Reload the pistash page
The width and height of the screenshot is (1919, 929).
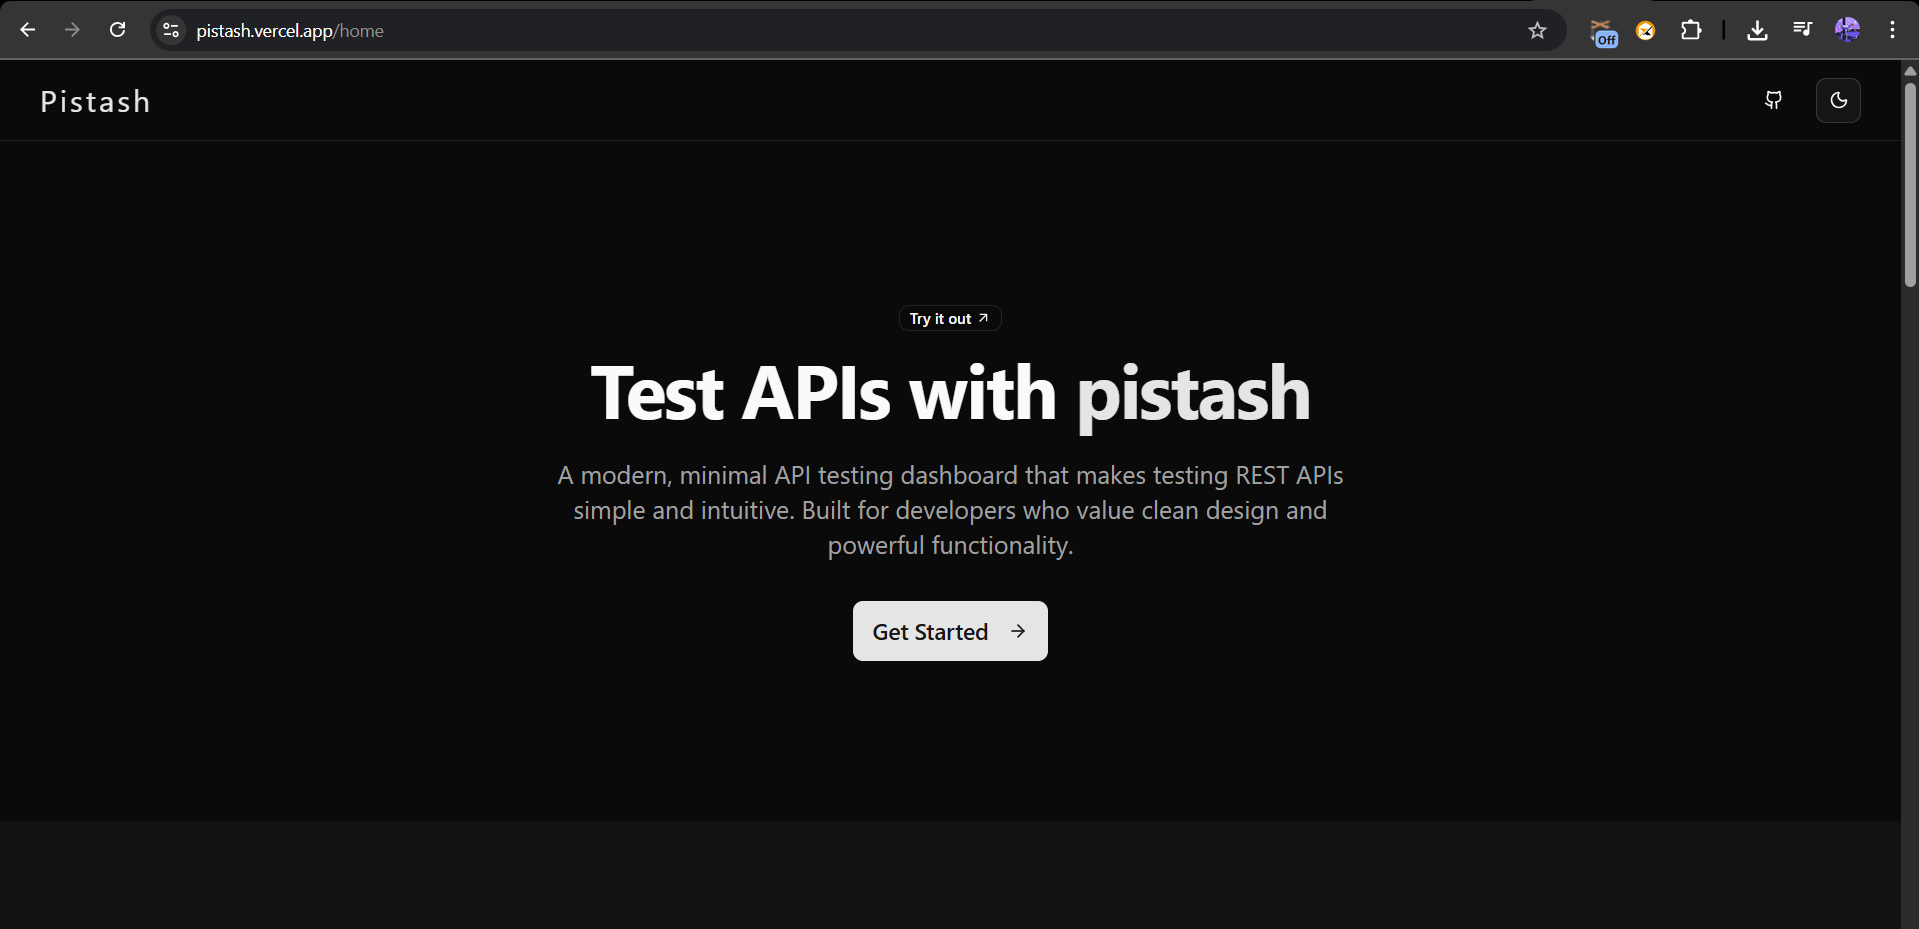pos(117,30)
